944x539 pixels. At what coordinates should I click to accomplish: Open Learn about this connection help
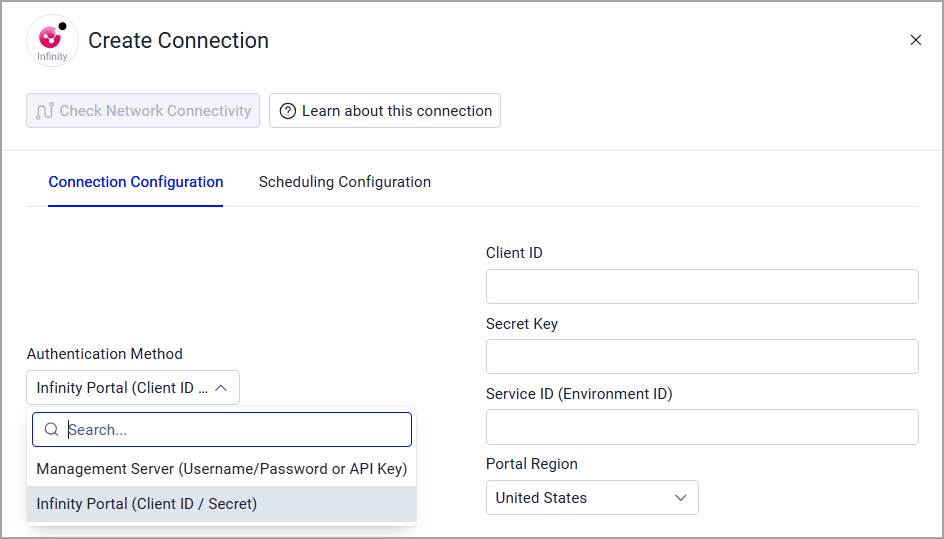(x=385, y=111)
